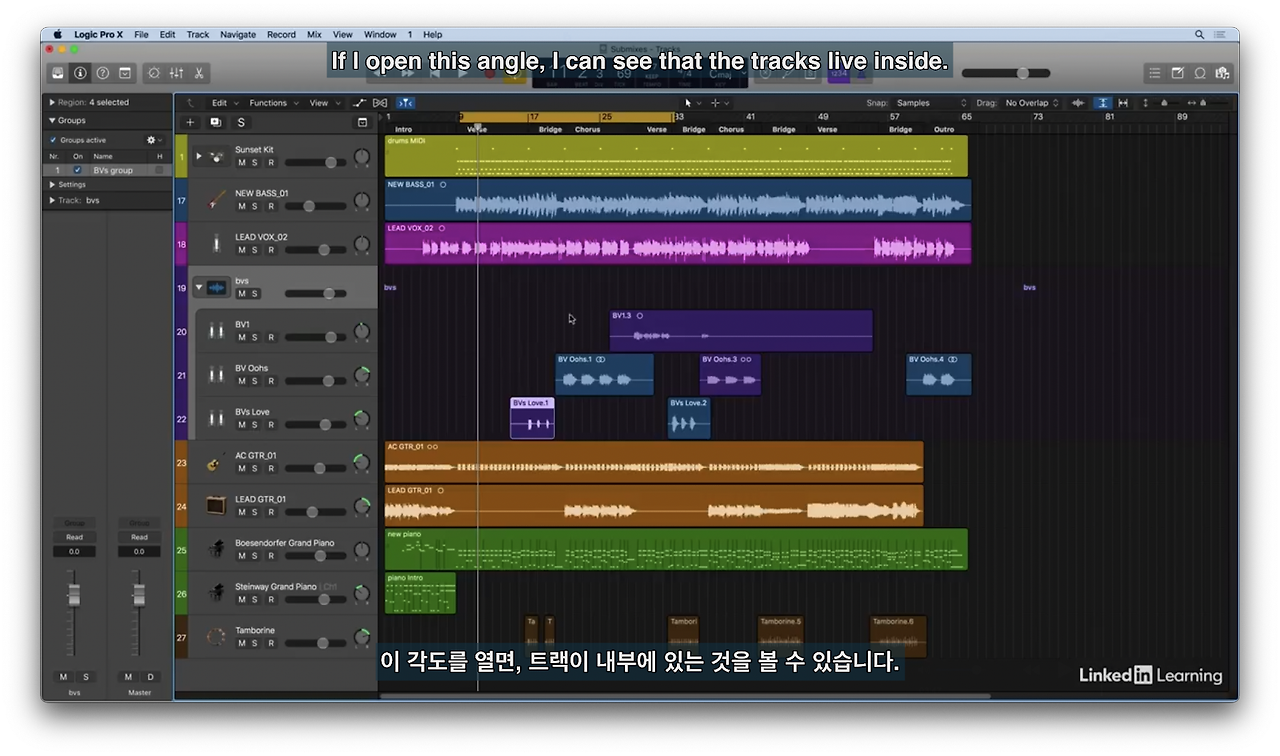Screen dimensions: 1280x756
Task: Click the Master strip M mute button
Action: click(x=128, y=677)
